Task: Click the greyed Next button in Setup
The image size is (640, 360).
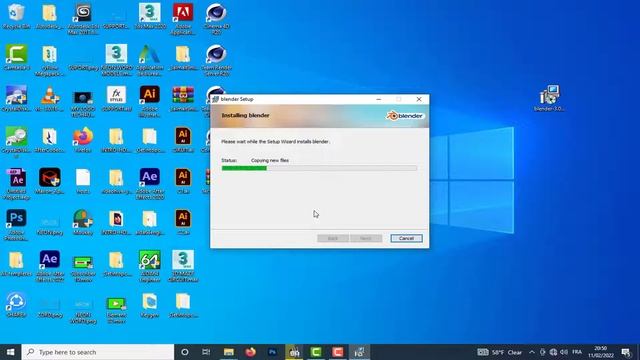Action: [x=366, y=238]
